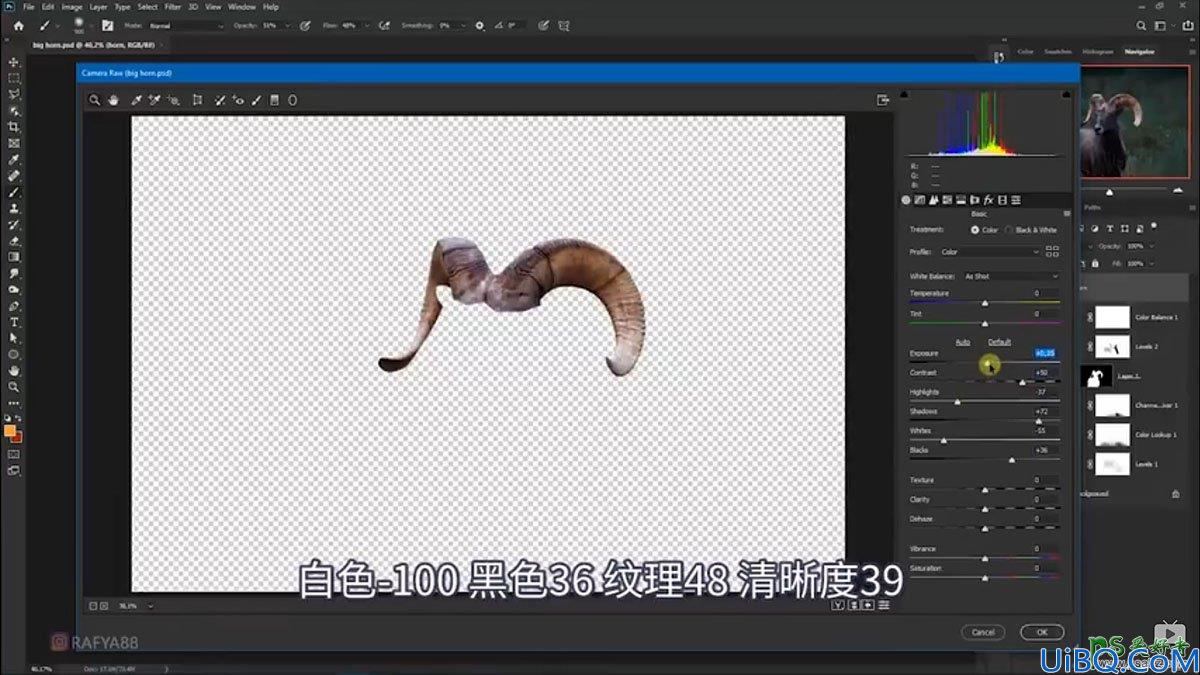Image resolution: width=1200 pixels, height=675 pixels.
Task: Open the Effects fx panel icon
Action: coord(988,200)
